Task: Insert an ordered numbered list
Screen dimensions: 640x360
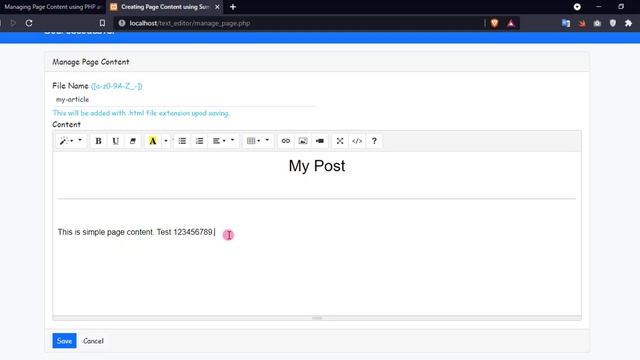Action: [199, 141]
